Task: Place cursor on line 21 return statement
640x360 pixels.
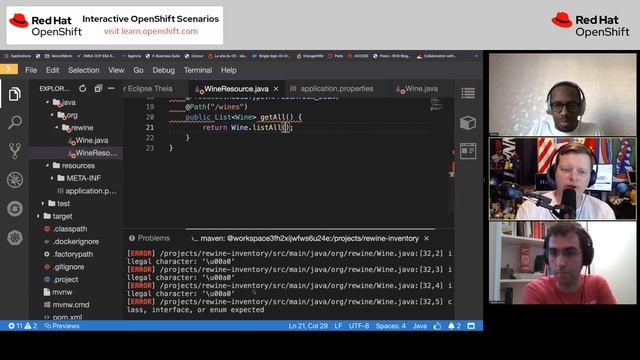Action: [248, 127]
